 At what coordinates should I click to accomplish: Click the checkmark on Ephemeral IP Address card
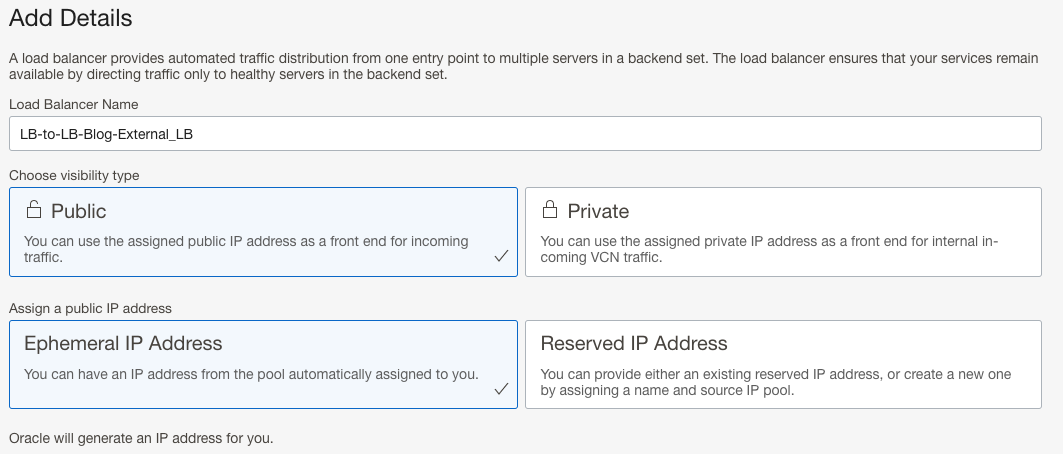tap(501, 388)
